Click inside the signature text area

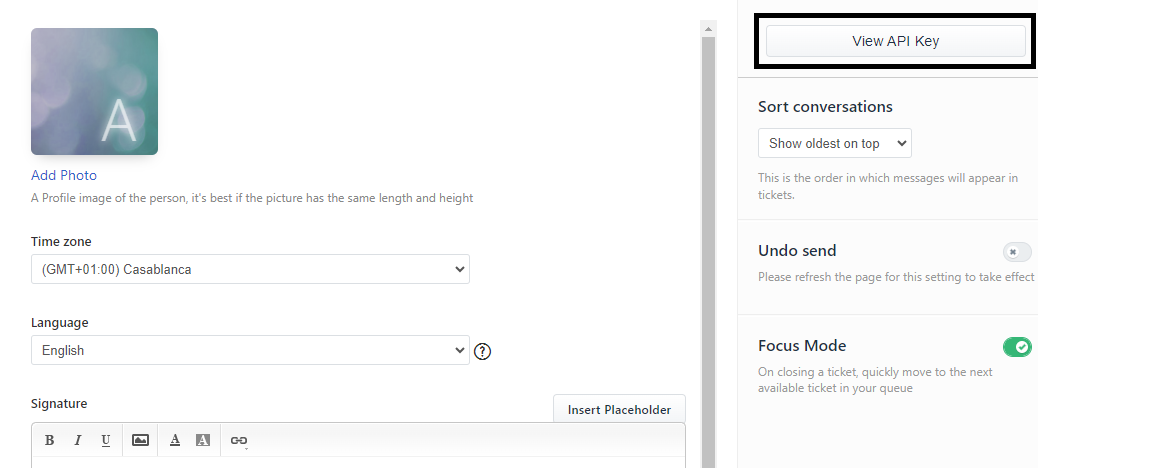point(358,463)
